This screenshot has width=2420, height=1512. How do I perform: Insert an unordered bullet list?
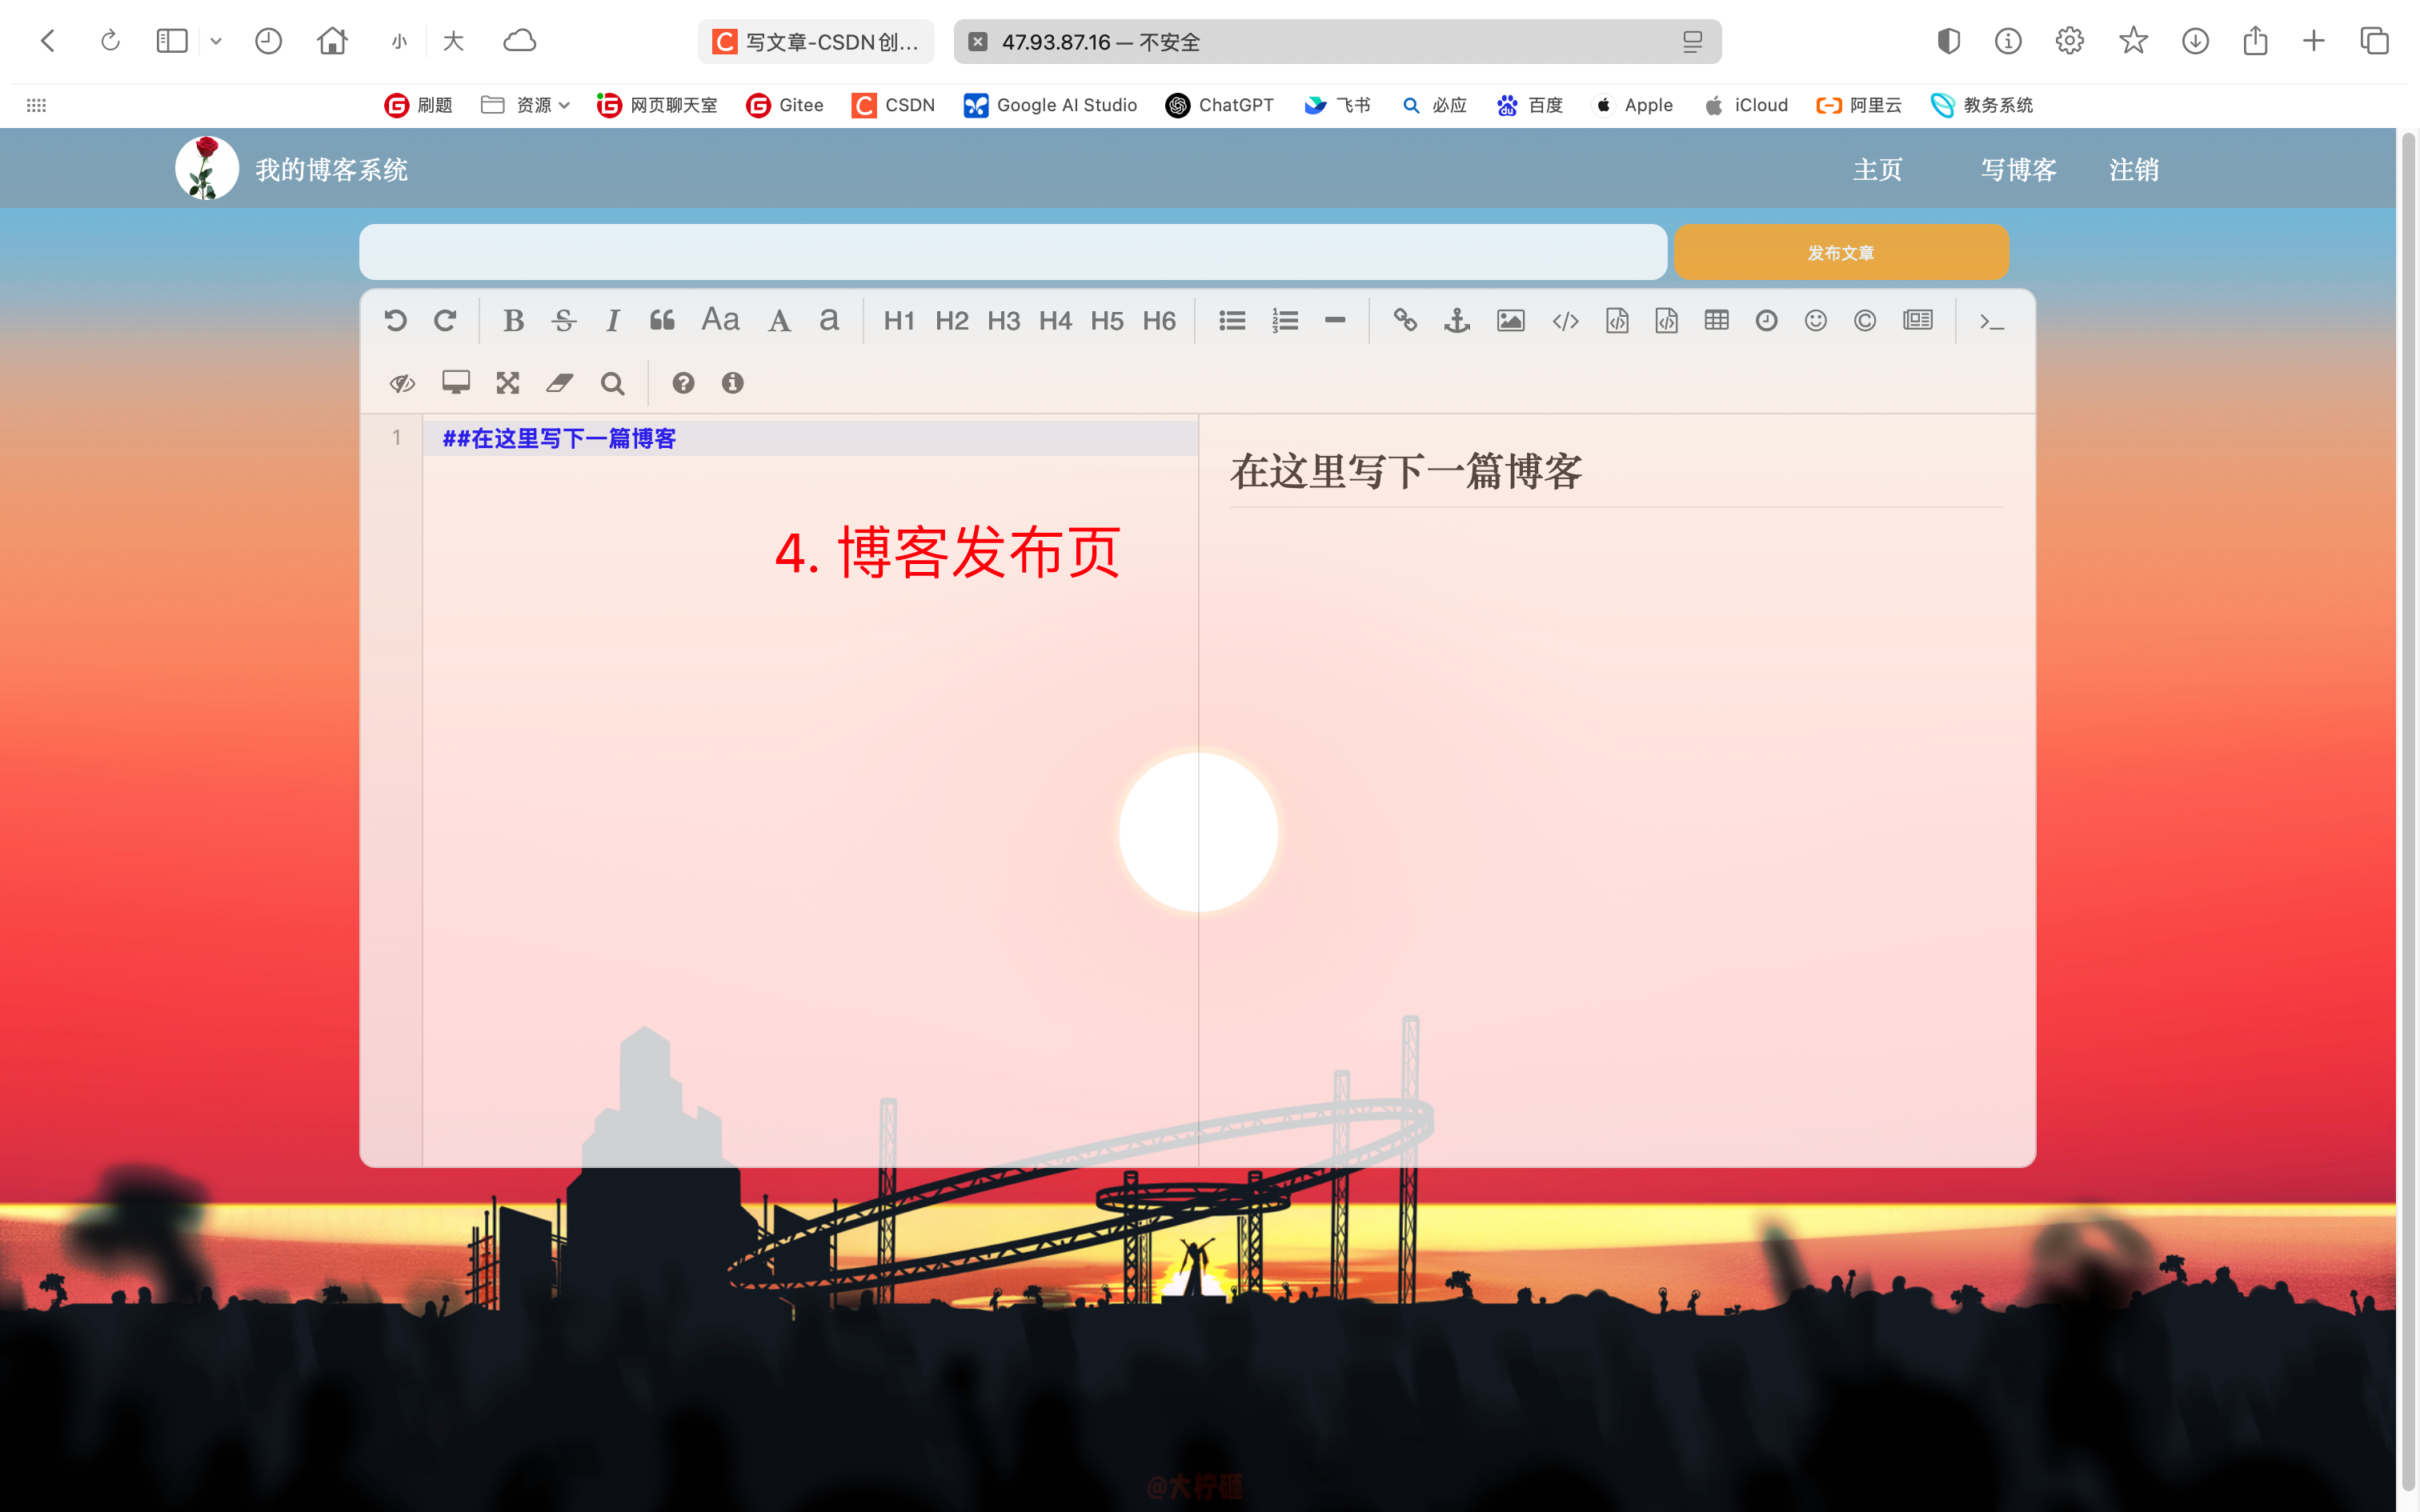1232,321
